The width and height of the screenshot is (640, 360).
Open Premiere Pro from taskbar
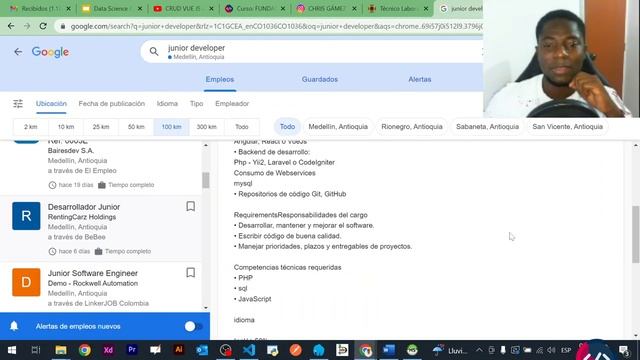[x=132, y=350]
